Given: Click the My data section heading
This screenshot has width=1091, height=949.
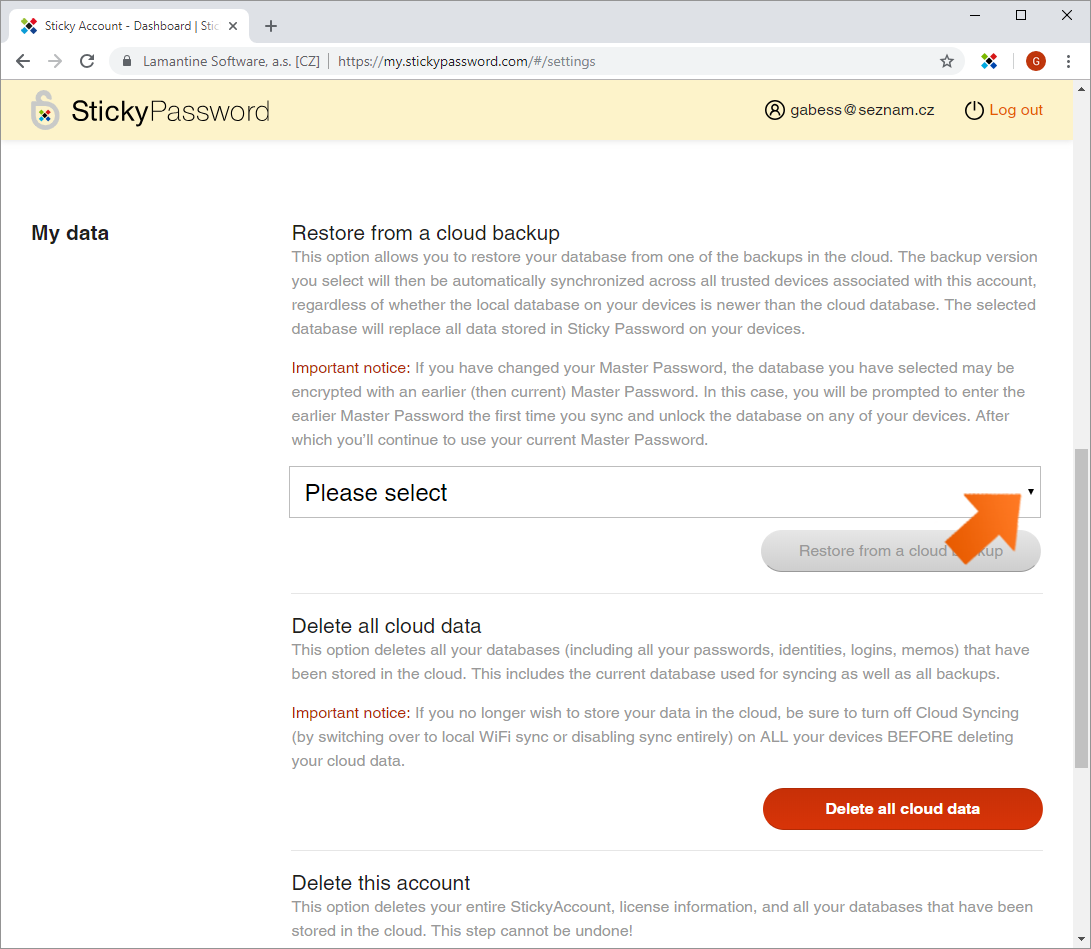Looking at the screenshot, I should click(70, 233).
